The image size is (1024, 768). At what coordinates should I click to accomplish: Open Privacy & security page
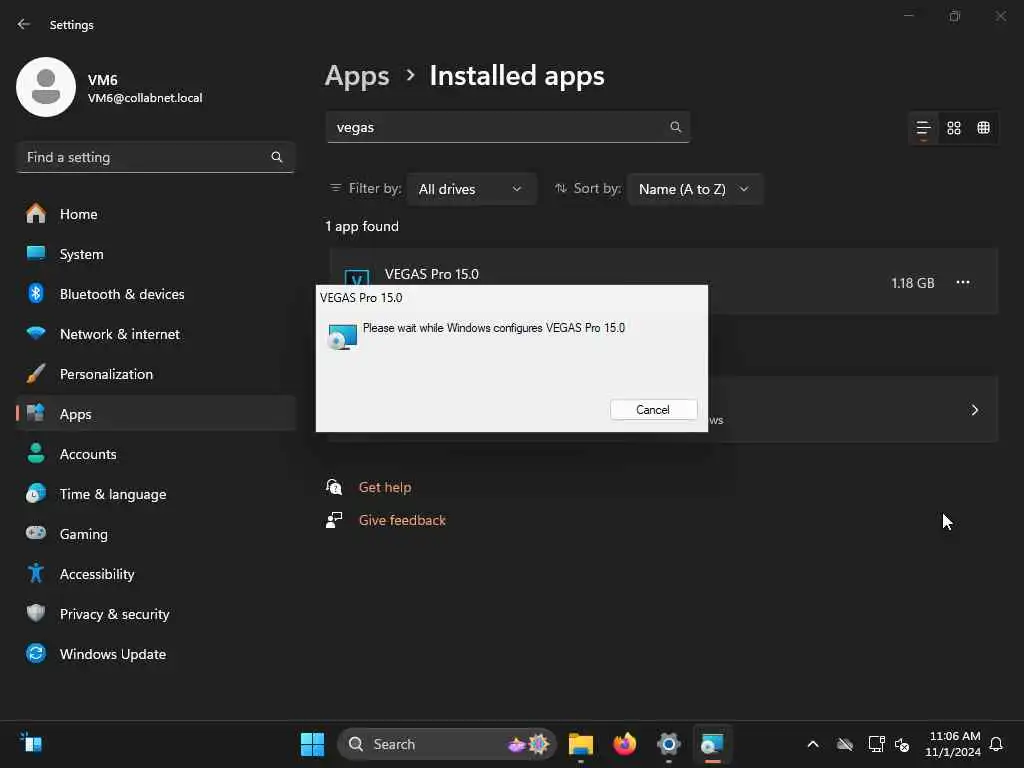click(x=155, y=614)
